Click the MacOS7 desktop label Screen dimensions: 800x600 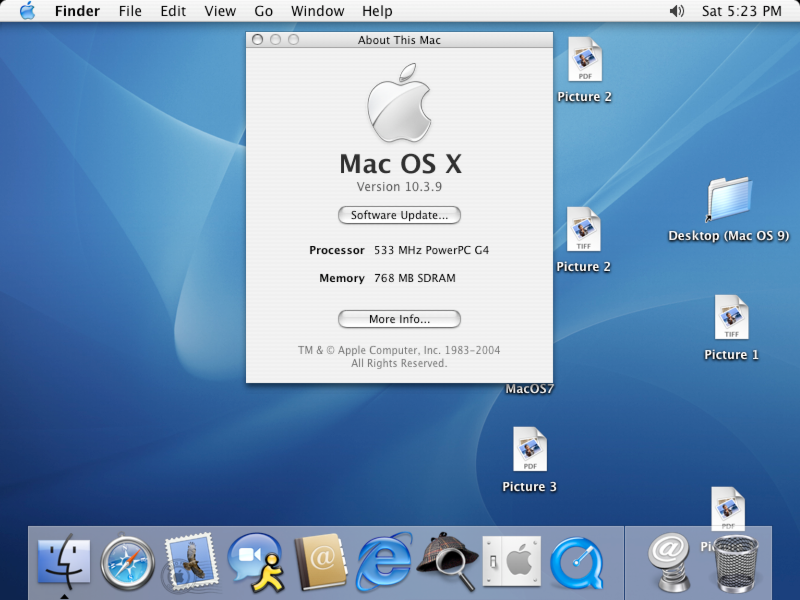click(x=530, y=389)
